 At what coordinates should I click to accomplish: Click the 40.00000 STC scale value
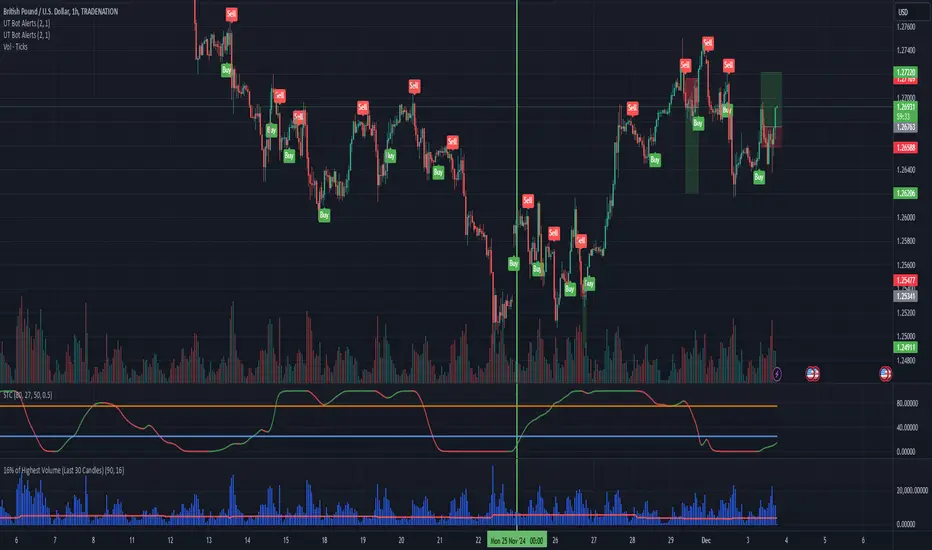pyautogui.click(x=907, y=428)
